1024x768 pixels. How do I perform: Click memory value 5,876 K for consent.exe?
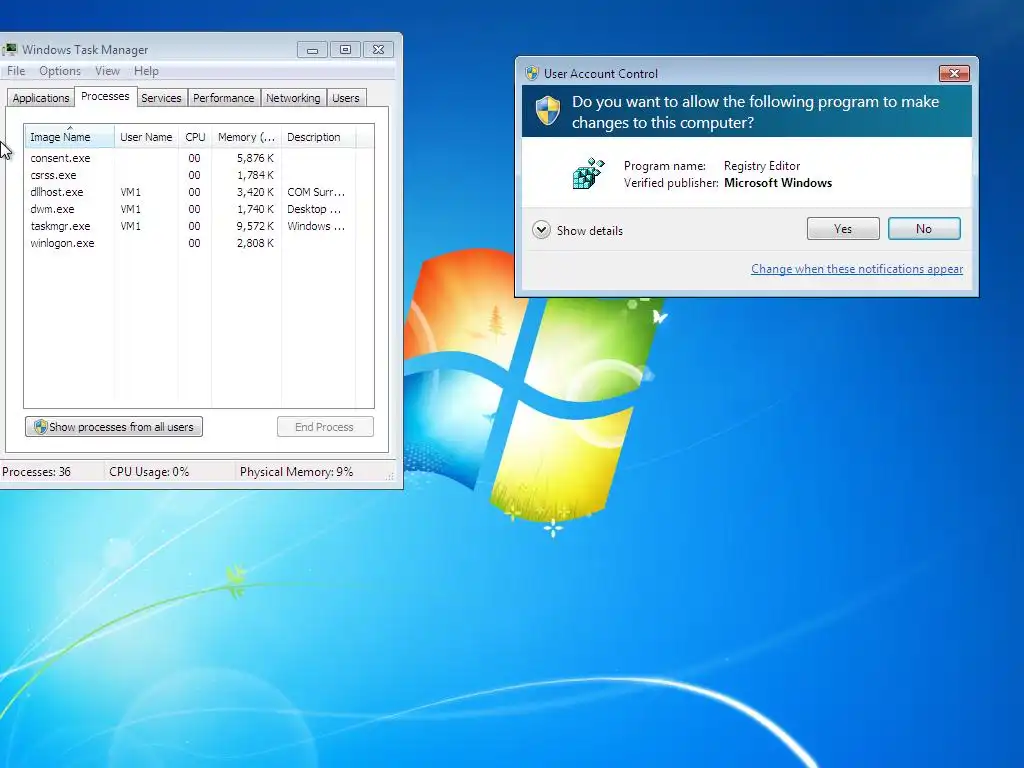255,158
